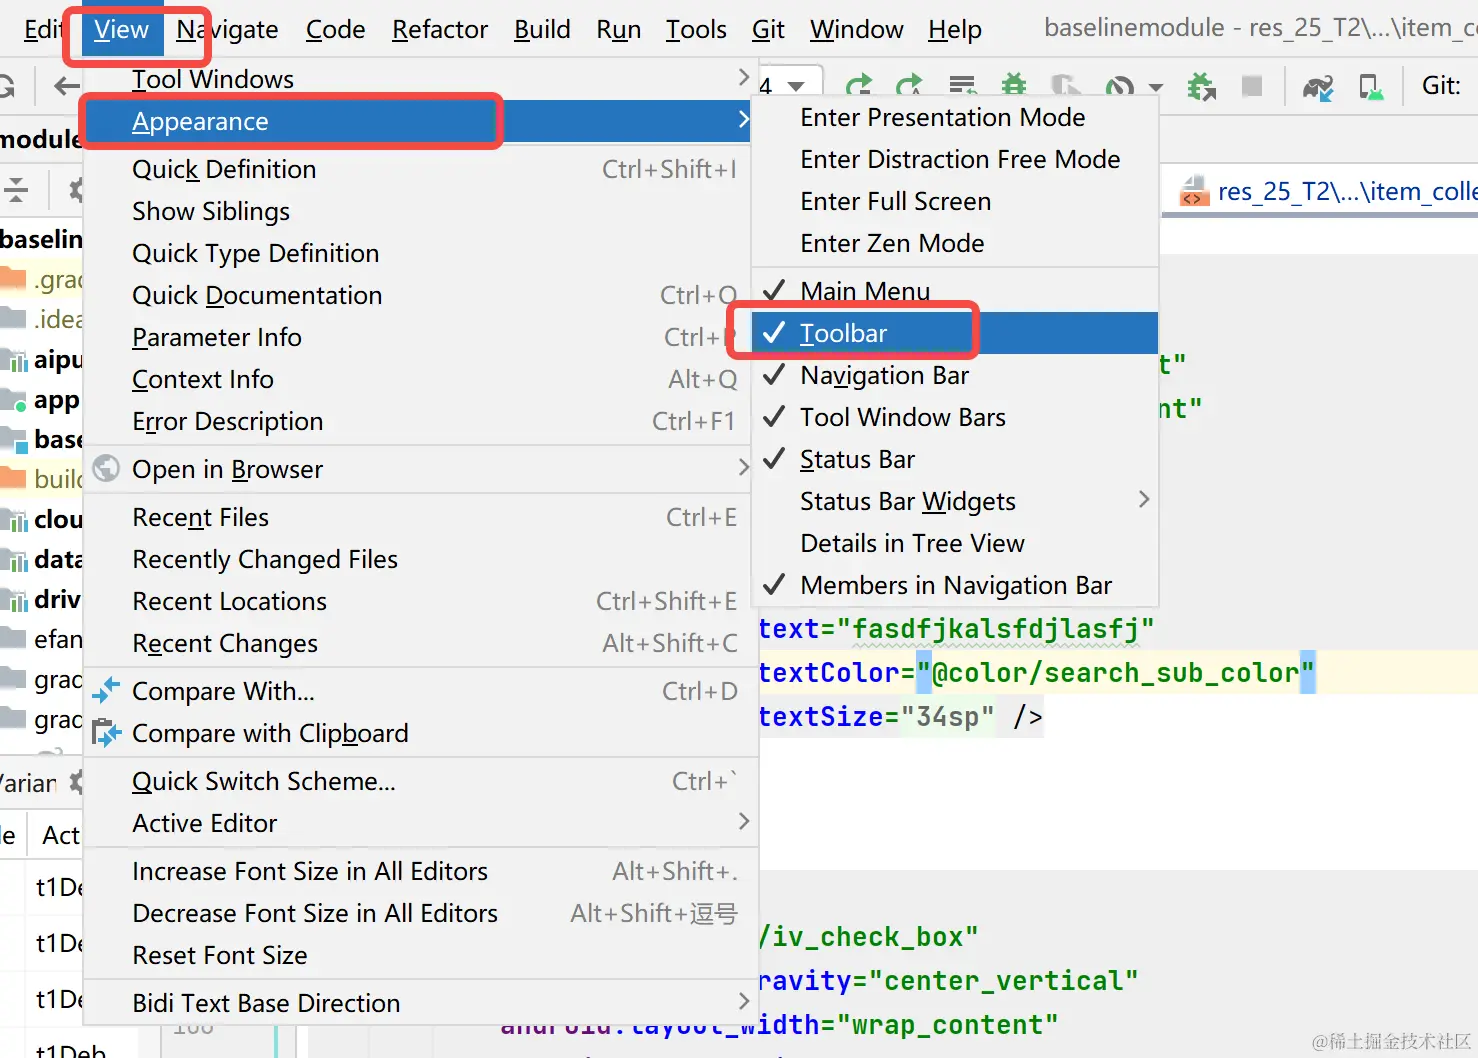Toggle the Main Menu checkmark option
This screenshot has width=1478, height=1058.
(x=955, y=291)
